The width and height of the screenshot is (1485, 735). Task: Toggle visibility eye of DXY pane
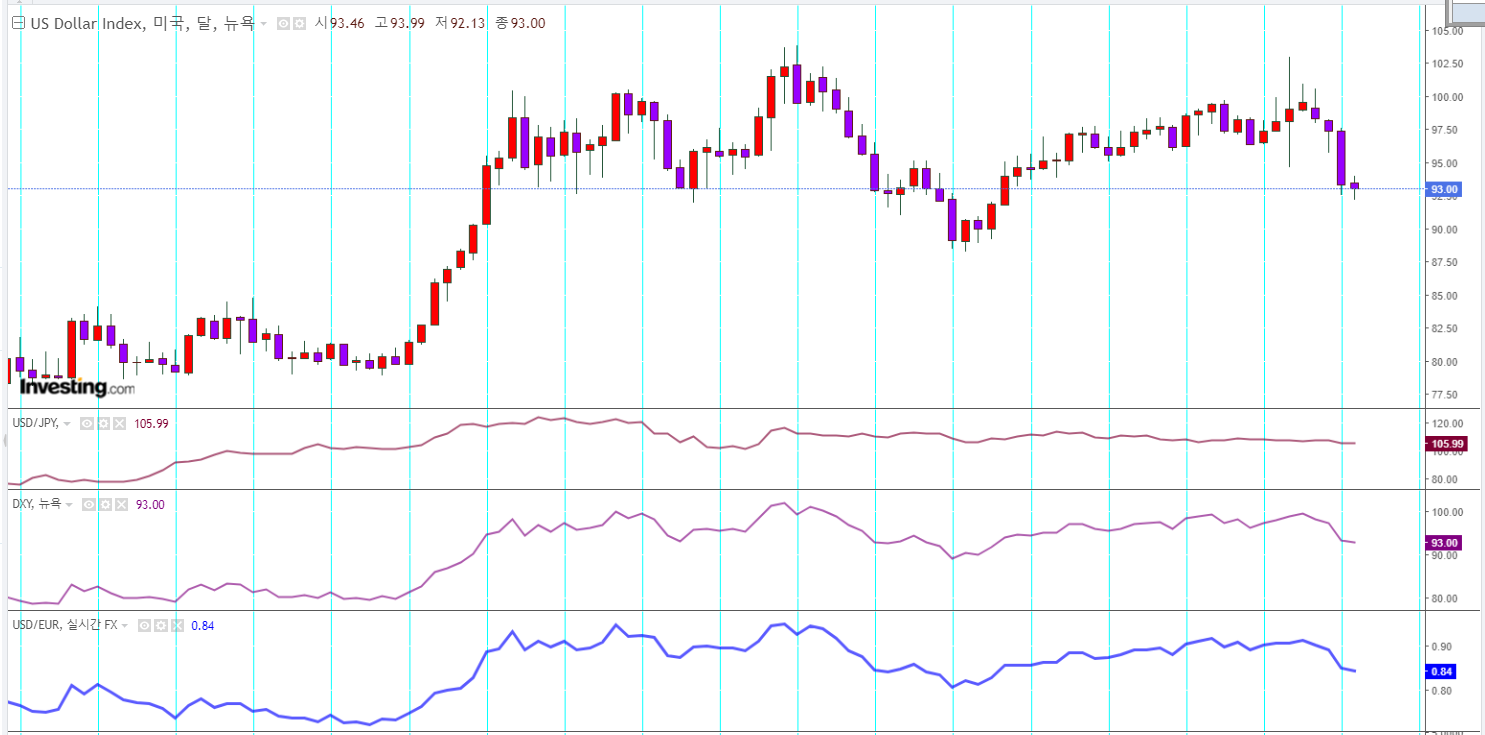pyautogui.click(x=88, y=505)
